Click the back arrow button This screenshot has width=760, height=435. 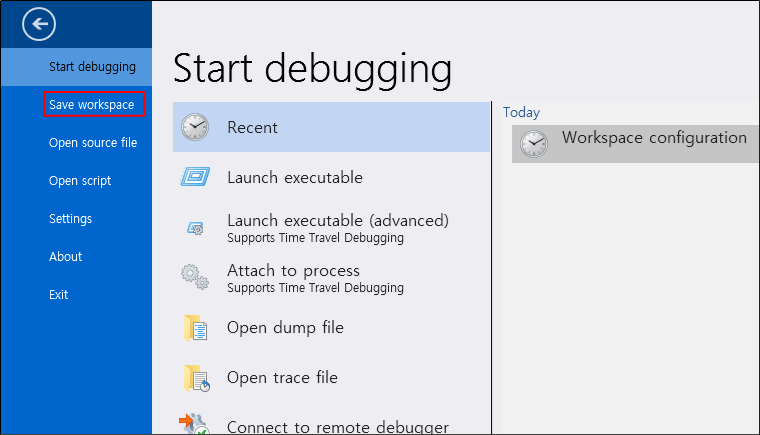pyautogui.click(x=39, y=25)
